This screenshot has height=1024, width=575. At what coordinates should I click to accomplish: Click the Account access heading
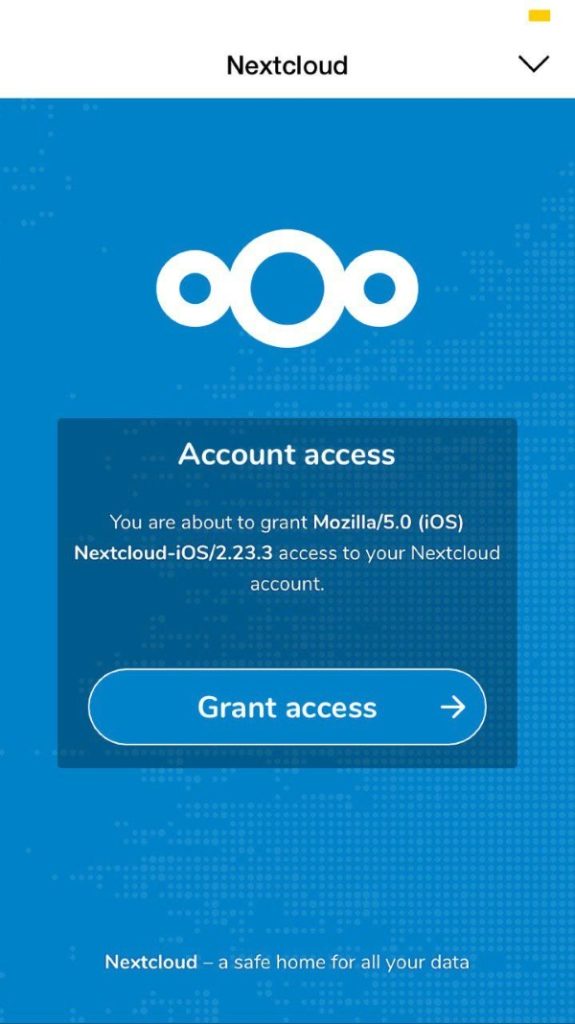click(287, 454)
